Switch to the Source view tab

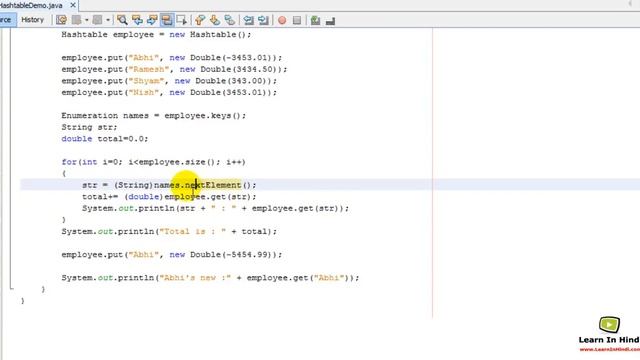pyautogui.click(x=7, y=20)
